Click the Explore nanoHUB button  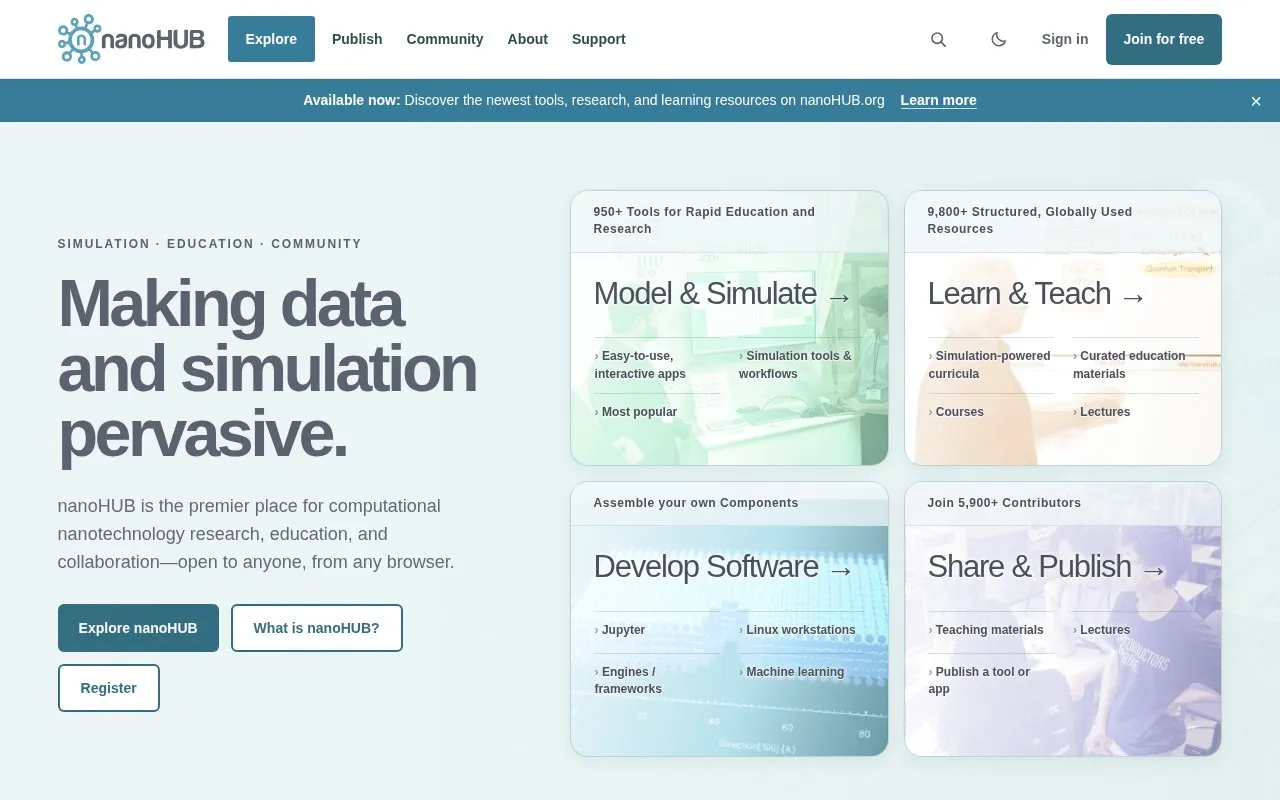[138, 628]
